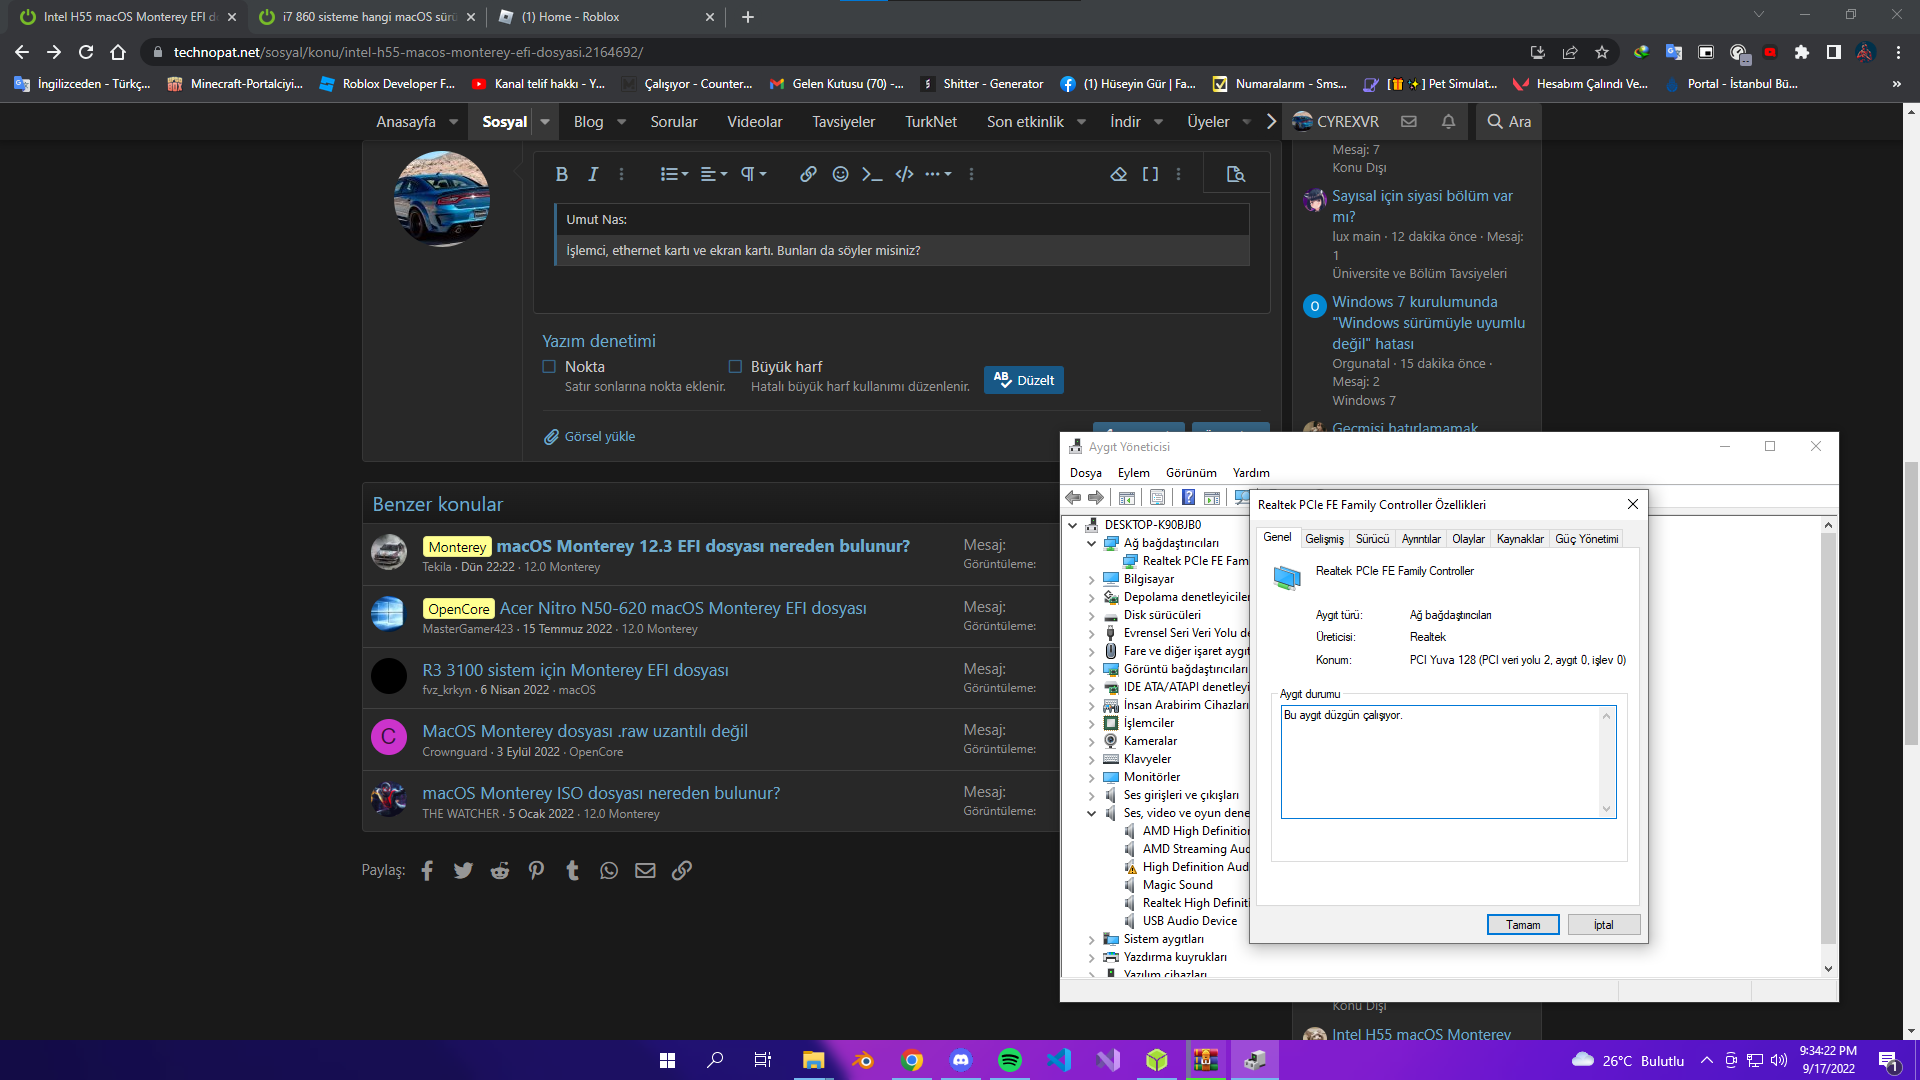Enable the Büyük harf checkbox
This screenshot has height=1080, width=1920.
(735, 367)
